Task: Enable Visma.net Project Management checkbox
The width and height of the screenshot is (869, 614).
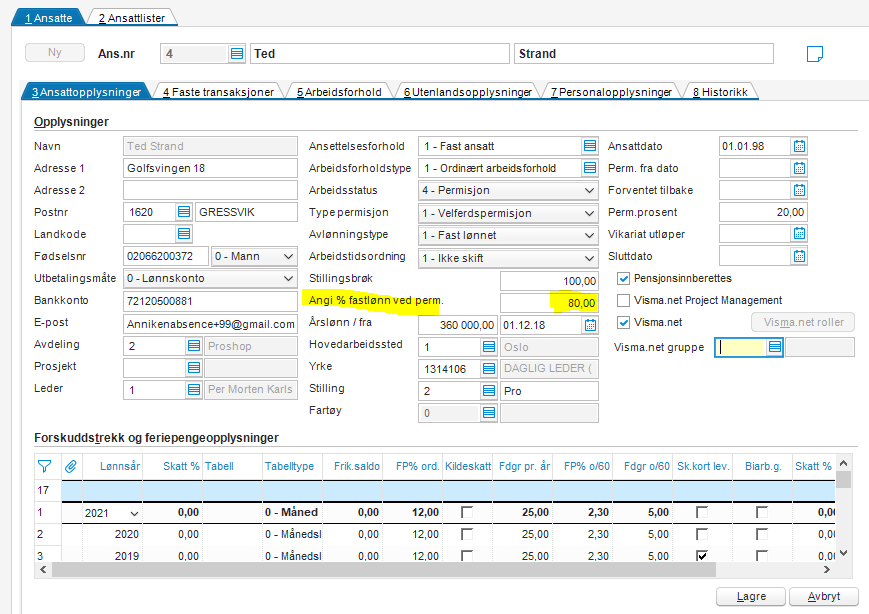Action: click(624, 300)
